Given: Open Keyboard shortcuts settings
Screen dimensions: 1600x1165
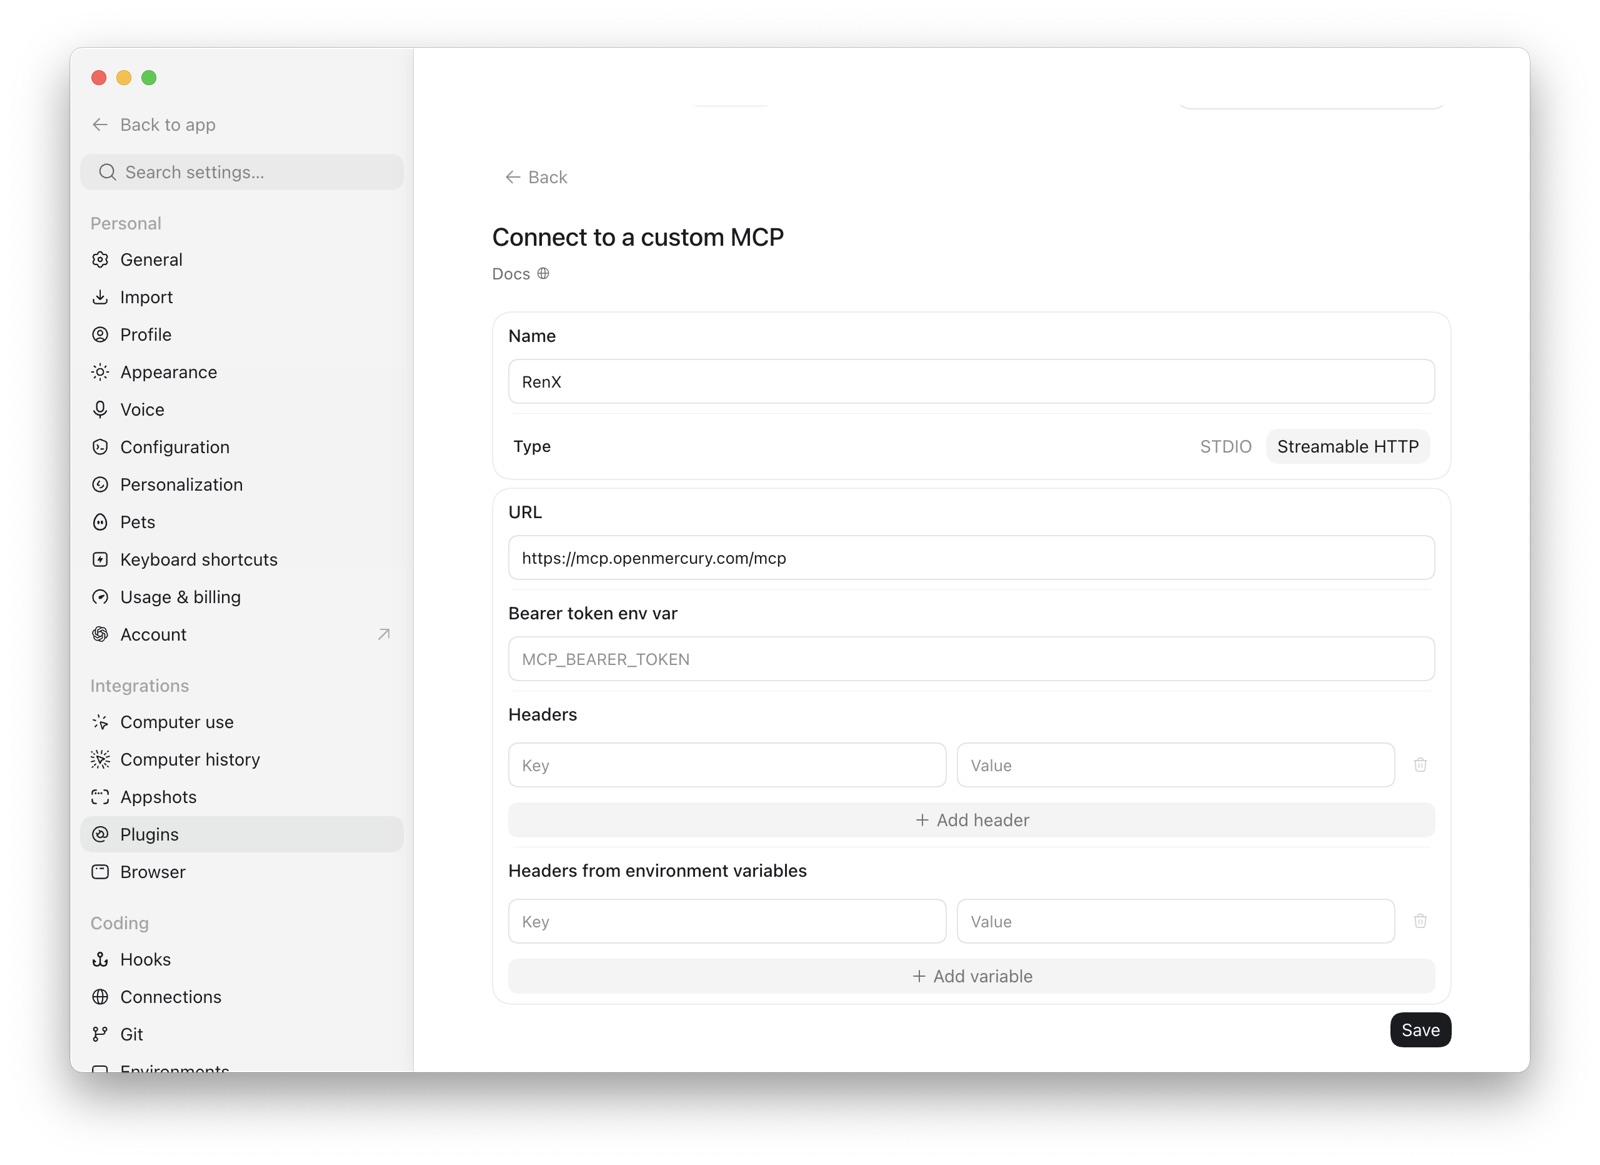Looking at the screenshot, I should point(242,560).
